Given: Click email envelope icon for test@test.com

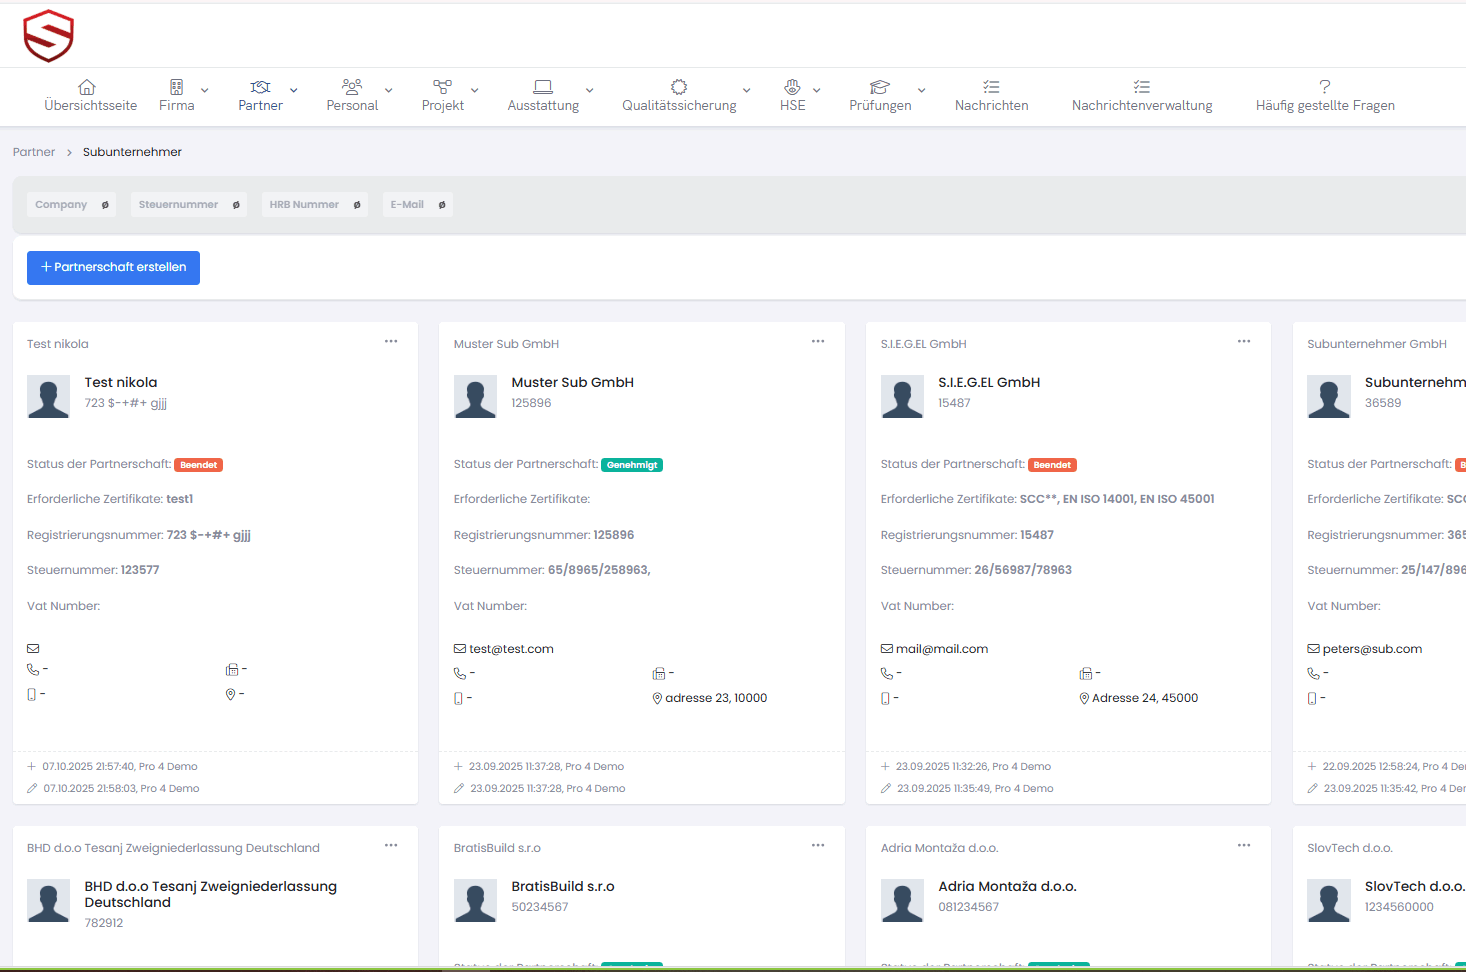Looking at the screenshot, I should point(460,649).
